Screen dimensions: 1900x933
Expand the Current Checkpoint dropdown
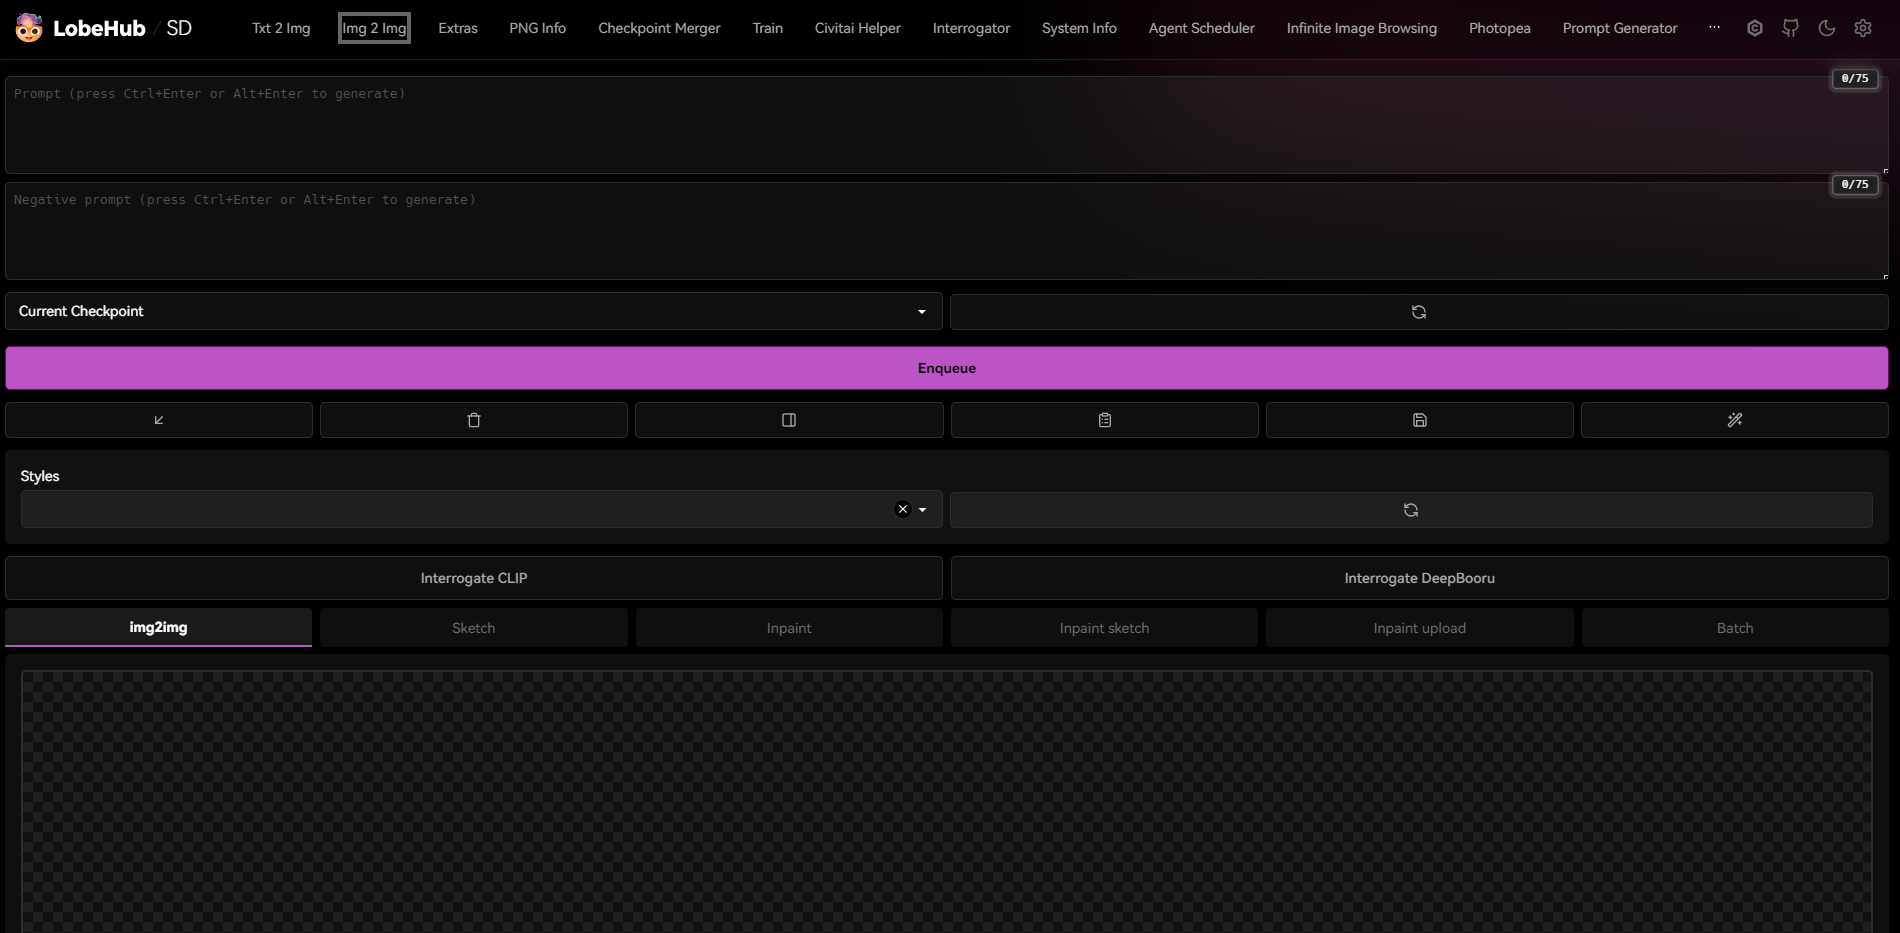[x=921, y=311]
